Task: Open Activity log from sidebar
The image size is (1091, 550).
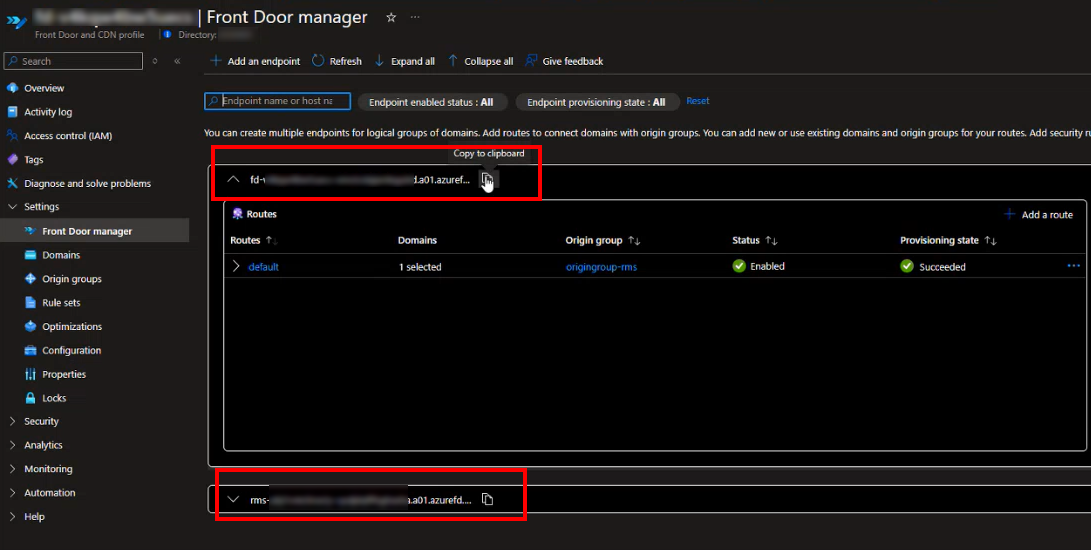Action: click(x=47, y=112)
